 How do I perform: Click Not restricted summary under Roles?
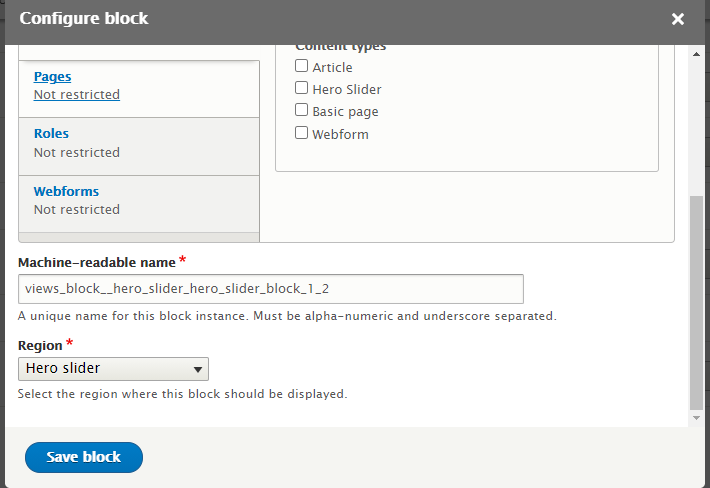tap(76, 152)
